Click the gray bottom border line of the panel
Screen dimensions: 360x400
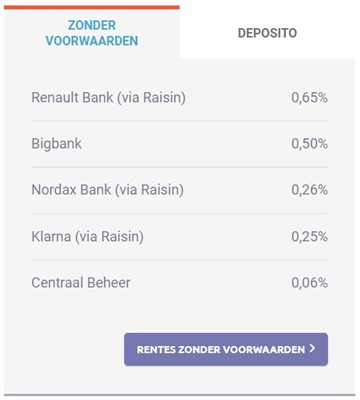coord(180,395)
